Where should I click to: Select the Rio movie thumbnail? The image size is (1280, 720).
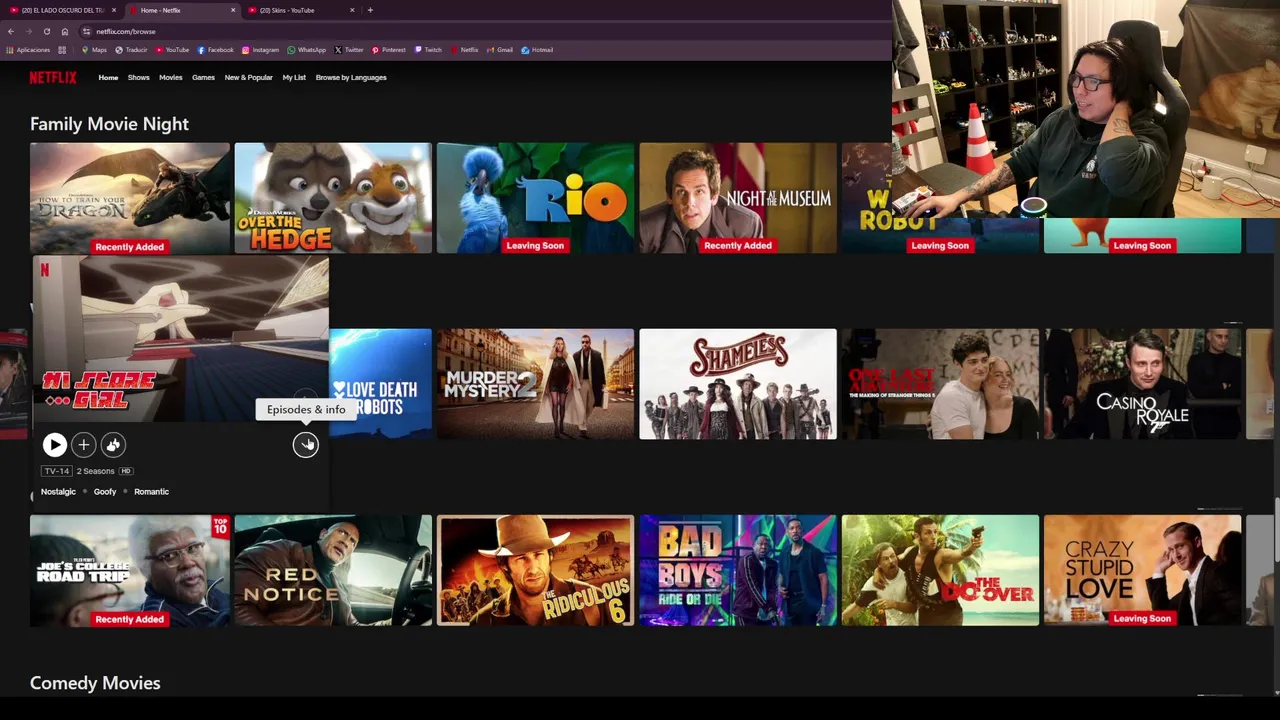click(x=535, y=198)
